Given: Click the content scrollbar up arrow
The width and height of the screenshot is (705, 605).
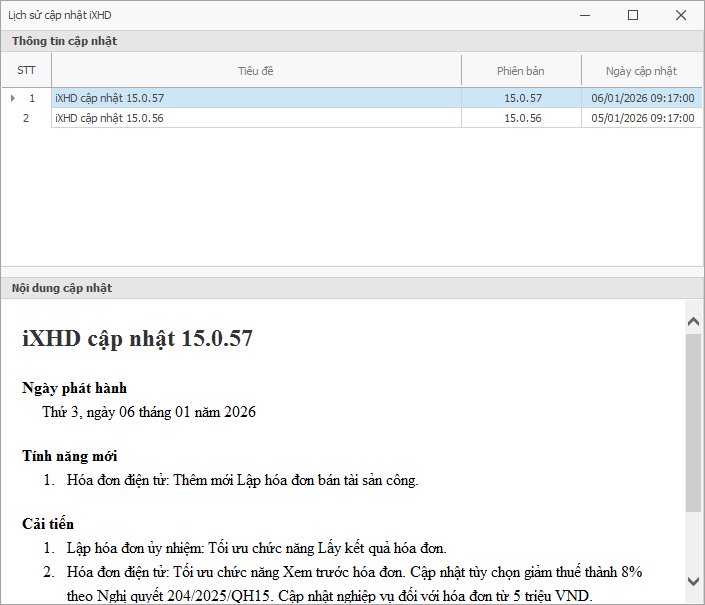Looking at the screenshot, I should pyautogui.click(x=693, y=321).
